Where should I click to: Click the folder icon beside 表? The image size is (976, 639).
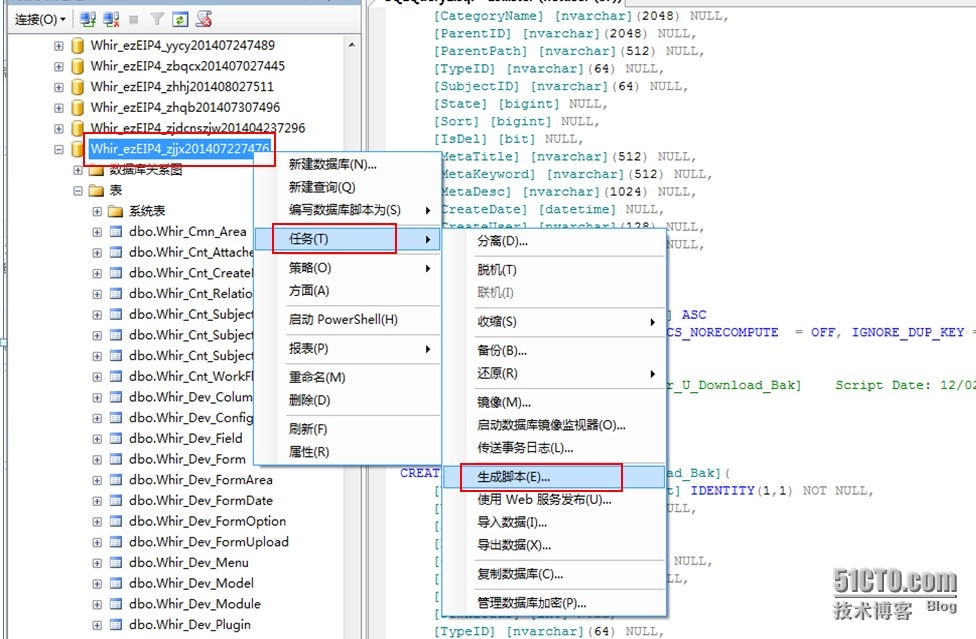coord(96,190)
